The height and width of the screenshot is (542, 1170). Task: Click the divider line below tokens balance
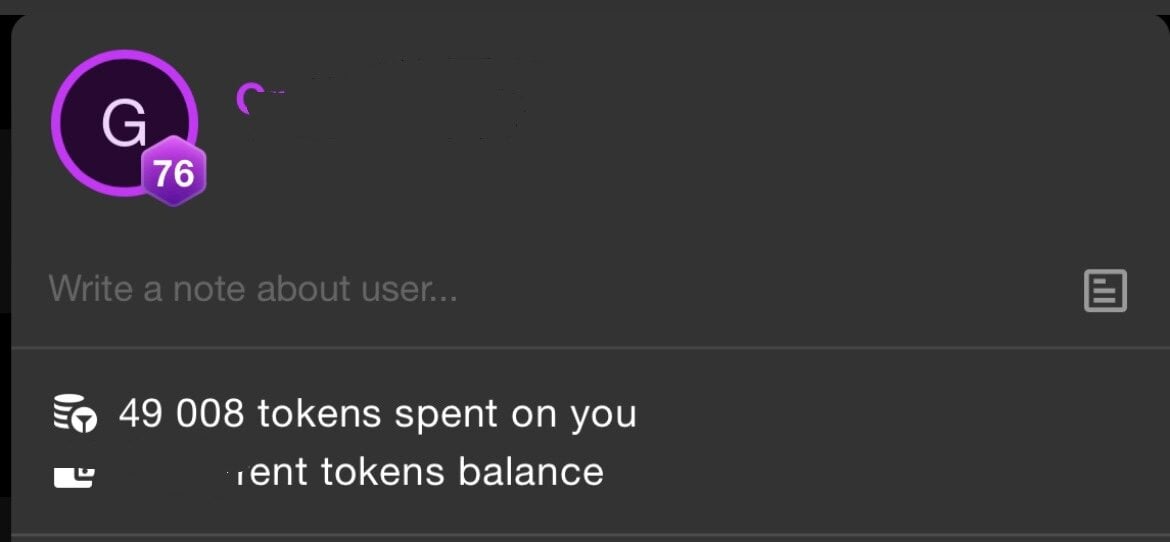590,535
